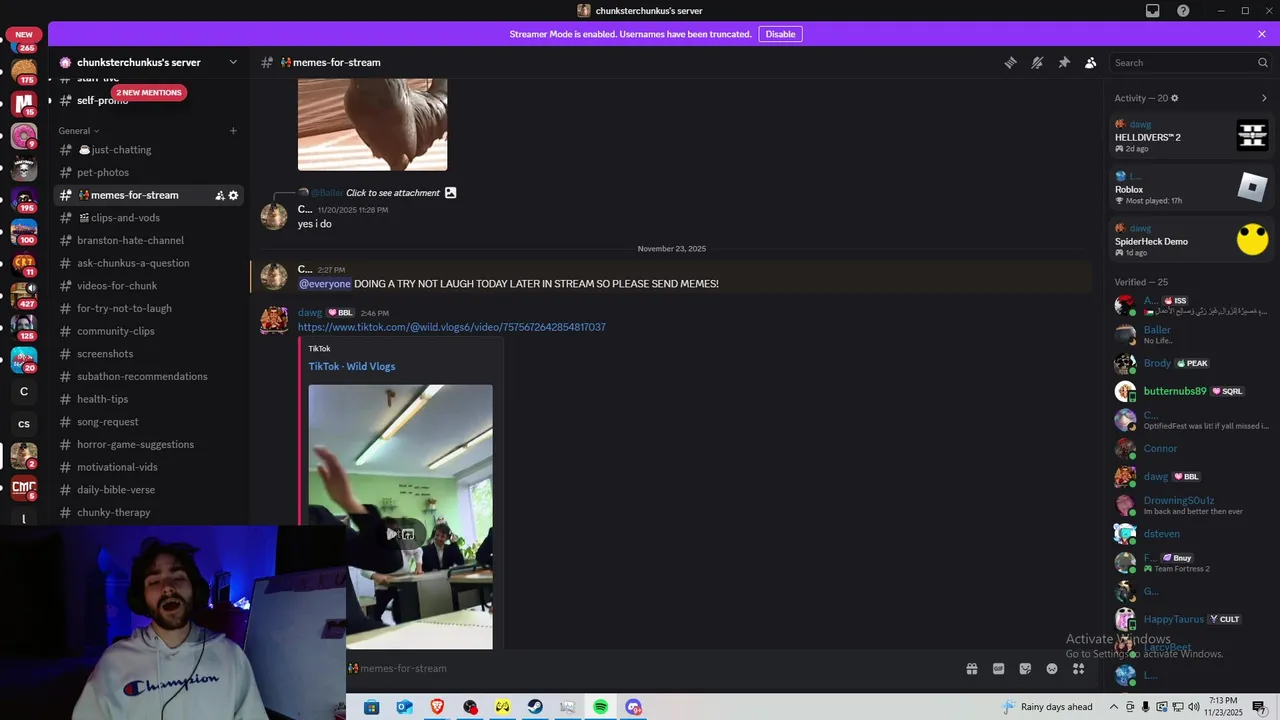The image size is (1280, 720).
Task: Open SpiderHeck Demo activity card
Action: click(1191, 240)
